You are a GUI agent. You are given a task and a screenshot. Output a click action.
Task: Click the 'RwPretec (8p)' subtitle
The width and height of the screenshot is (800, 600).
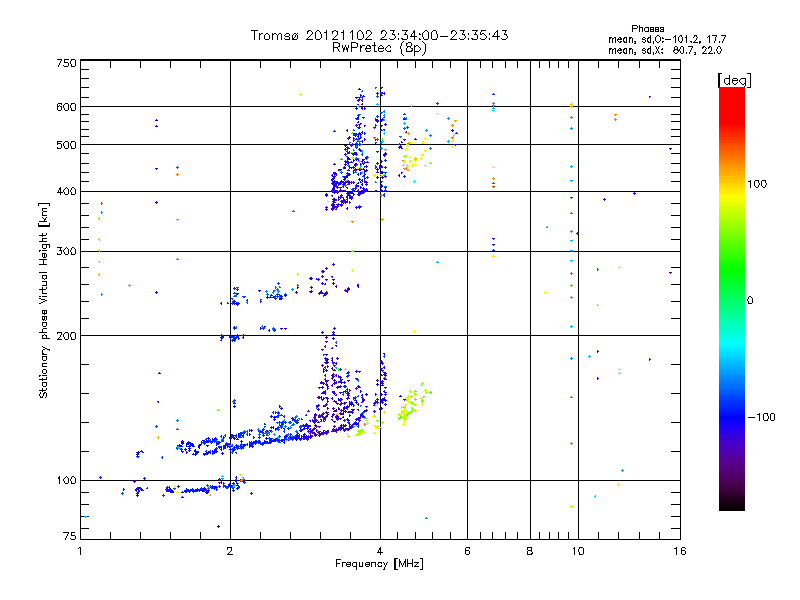pos(379,48)
